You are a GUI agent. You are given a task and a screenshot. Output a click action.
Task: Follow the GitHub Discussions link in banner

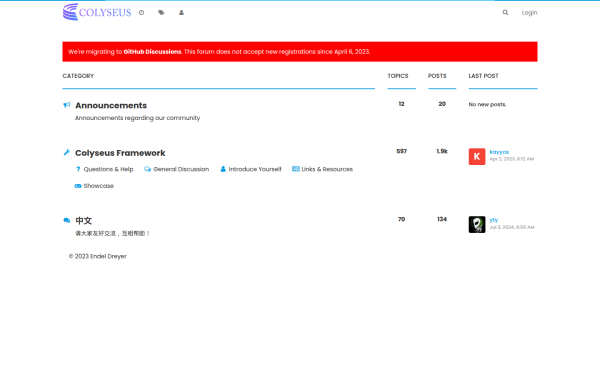point(152,52)
